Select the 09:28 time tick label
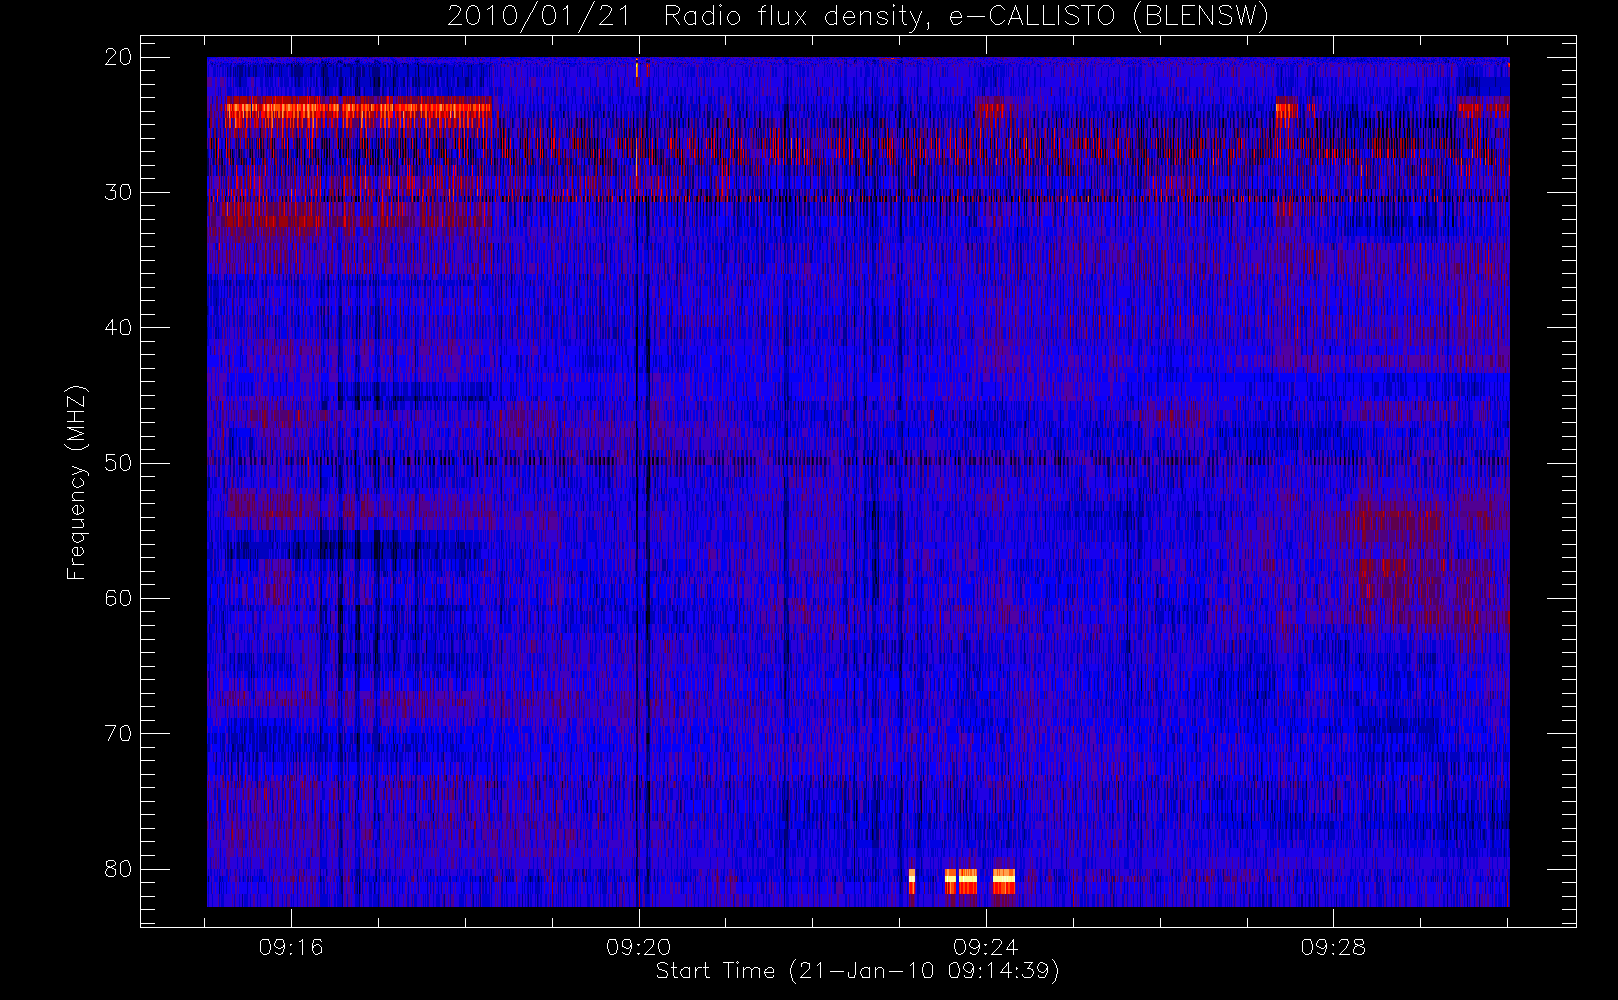The image size is (1618, 1000). click(1333, 947)
